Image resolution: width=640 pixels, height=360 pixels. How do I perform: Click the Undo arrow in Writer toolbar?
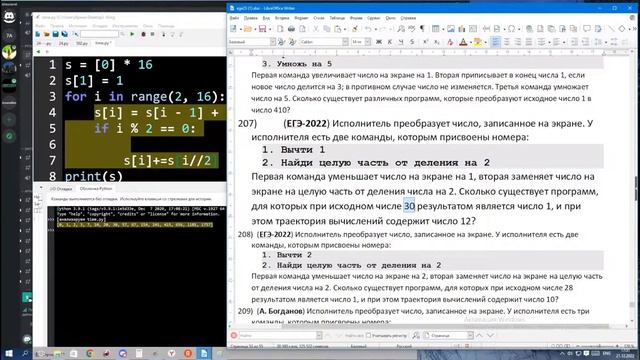pyautogui.click(x=368, y=29)
